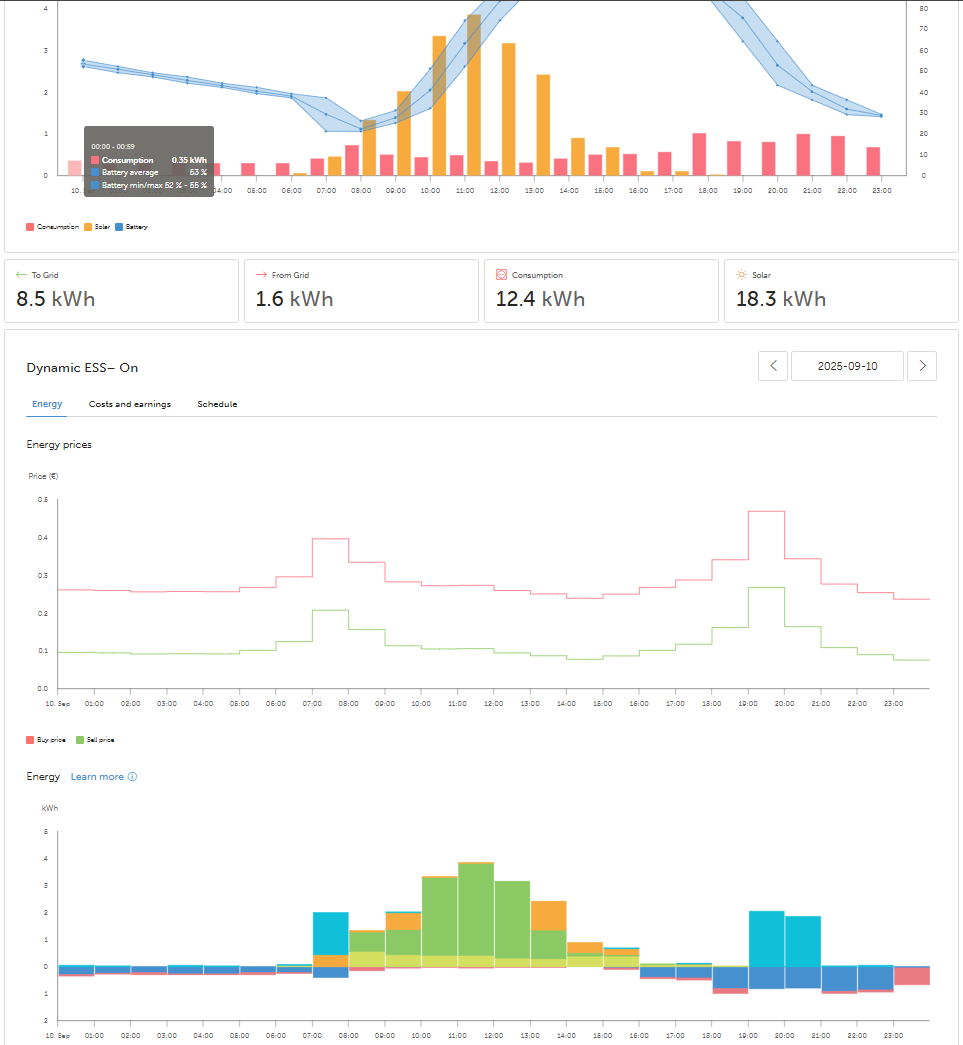
Task: Toggle Consumption series in top chart legend
Action: [x=52, y=227]
